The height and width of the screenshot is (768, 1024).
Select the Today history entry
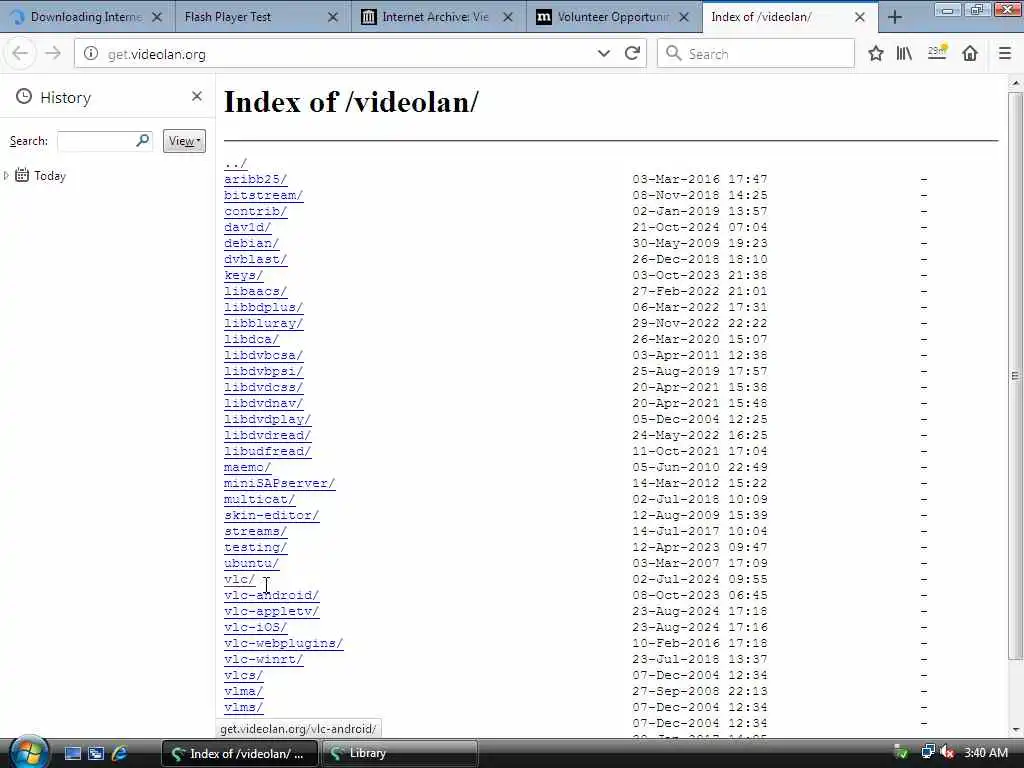[50, 176]
